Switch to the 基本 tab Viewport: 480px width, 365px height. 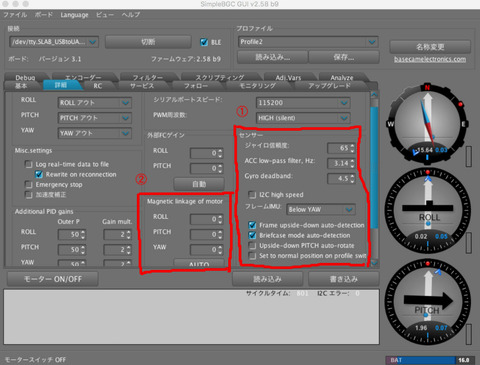[21, 86]
